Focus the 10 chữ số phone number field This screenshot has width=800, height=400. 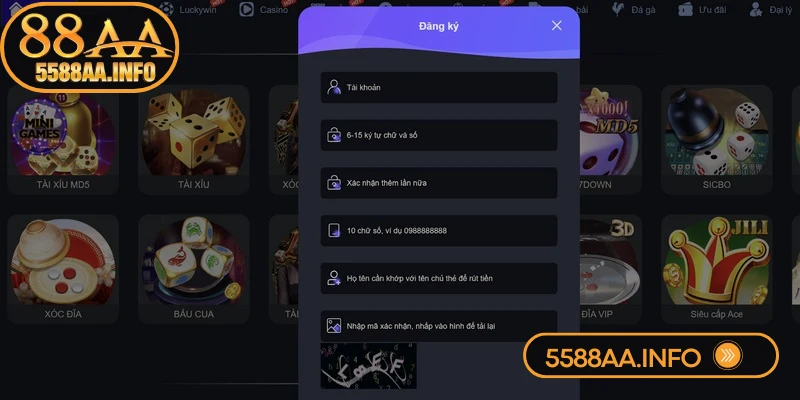439,231
